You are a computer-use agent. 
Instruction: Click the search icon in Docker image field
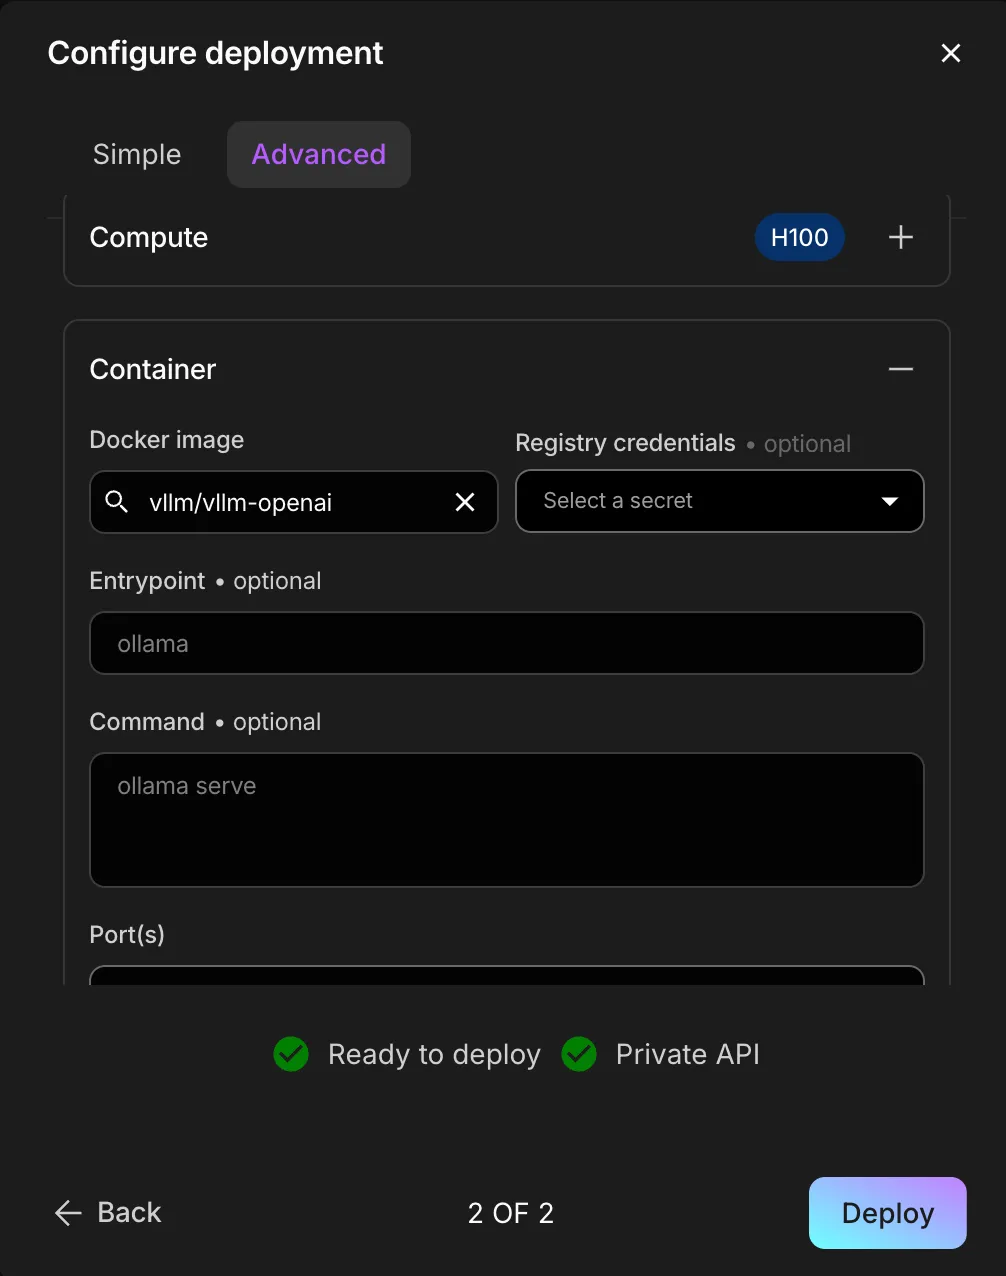[117, 502]
